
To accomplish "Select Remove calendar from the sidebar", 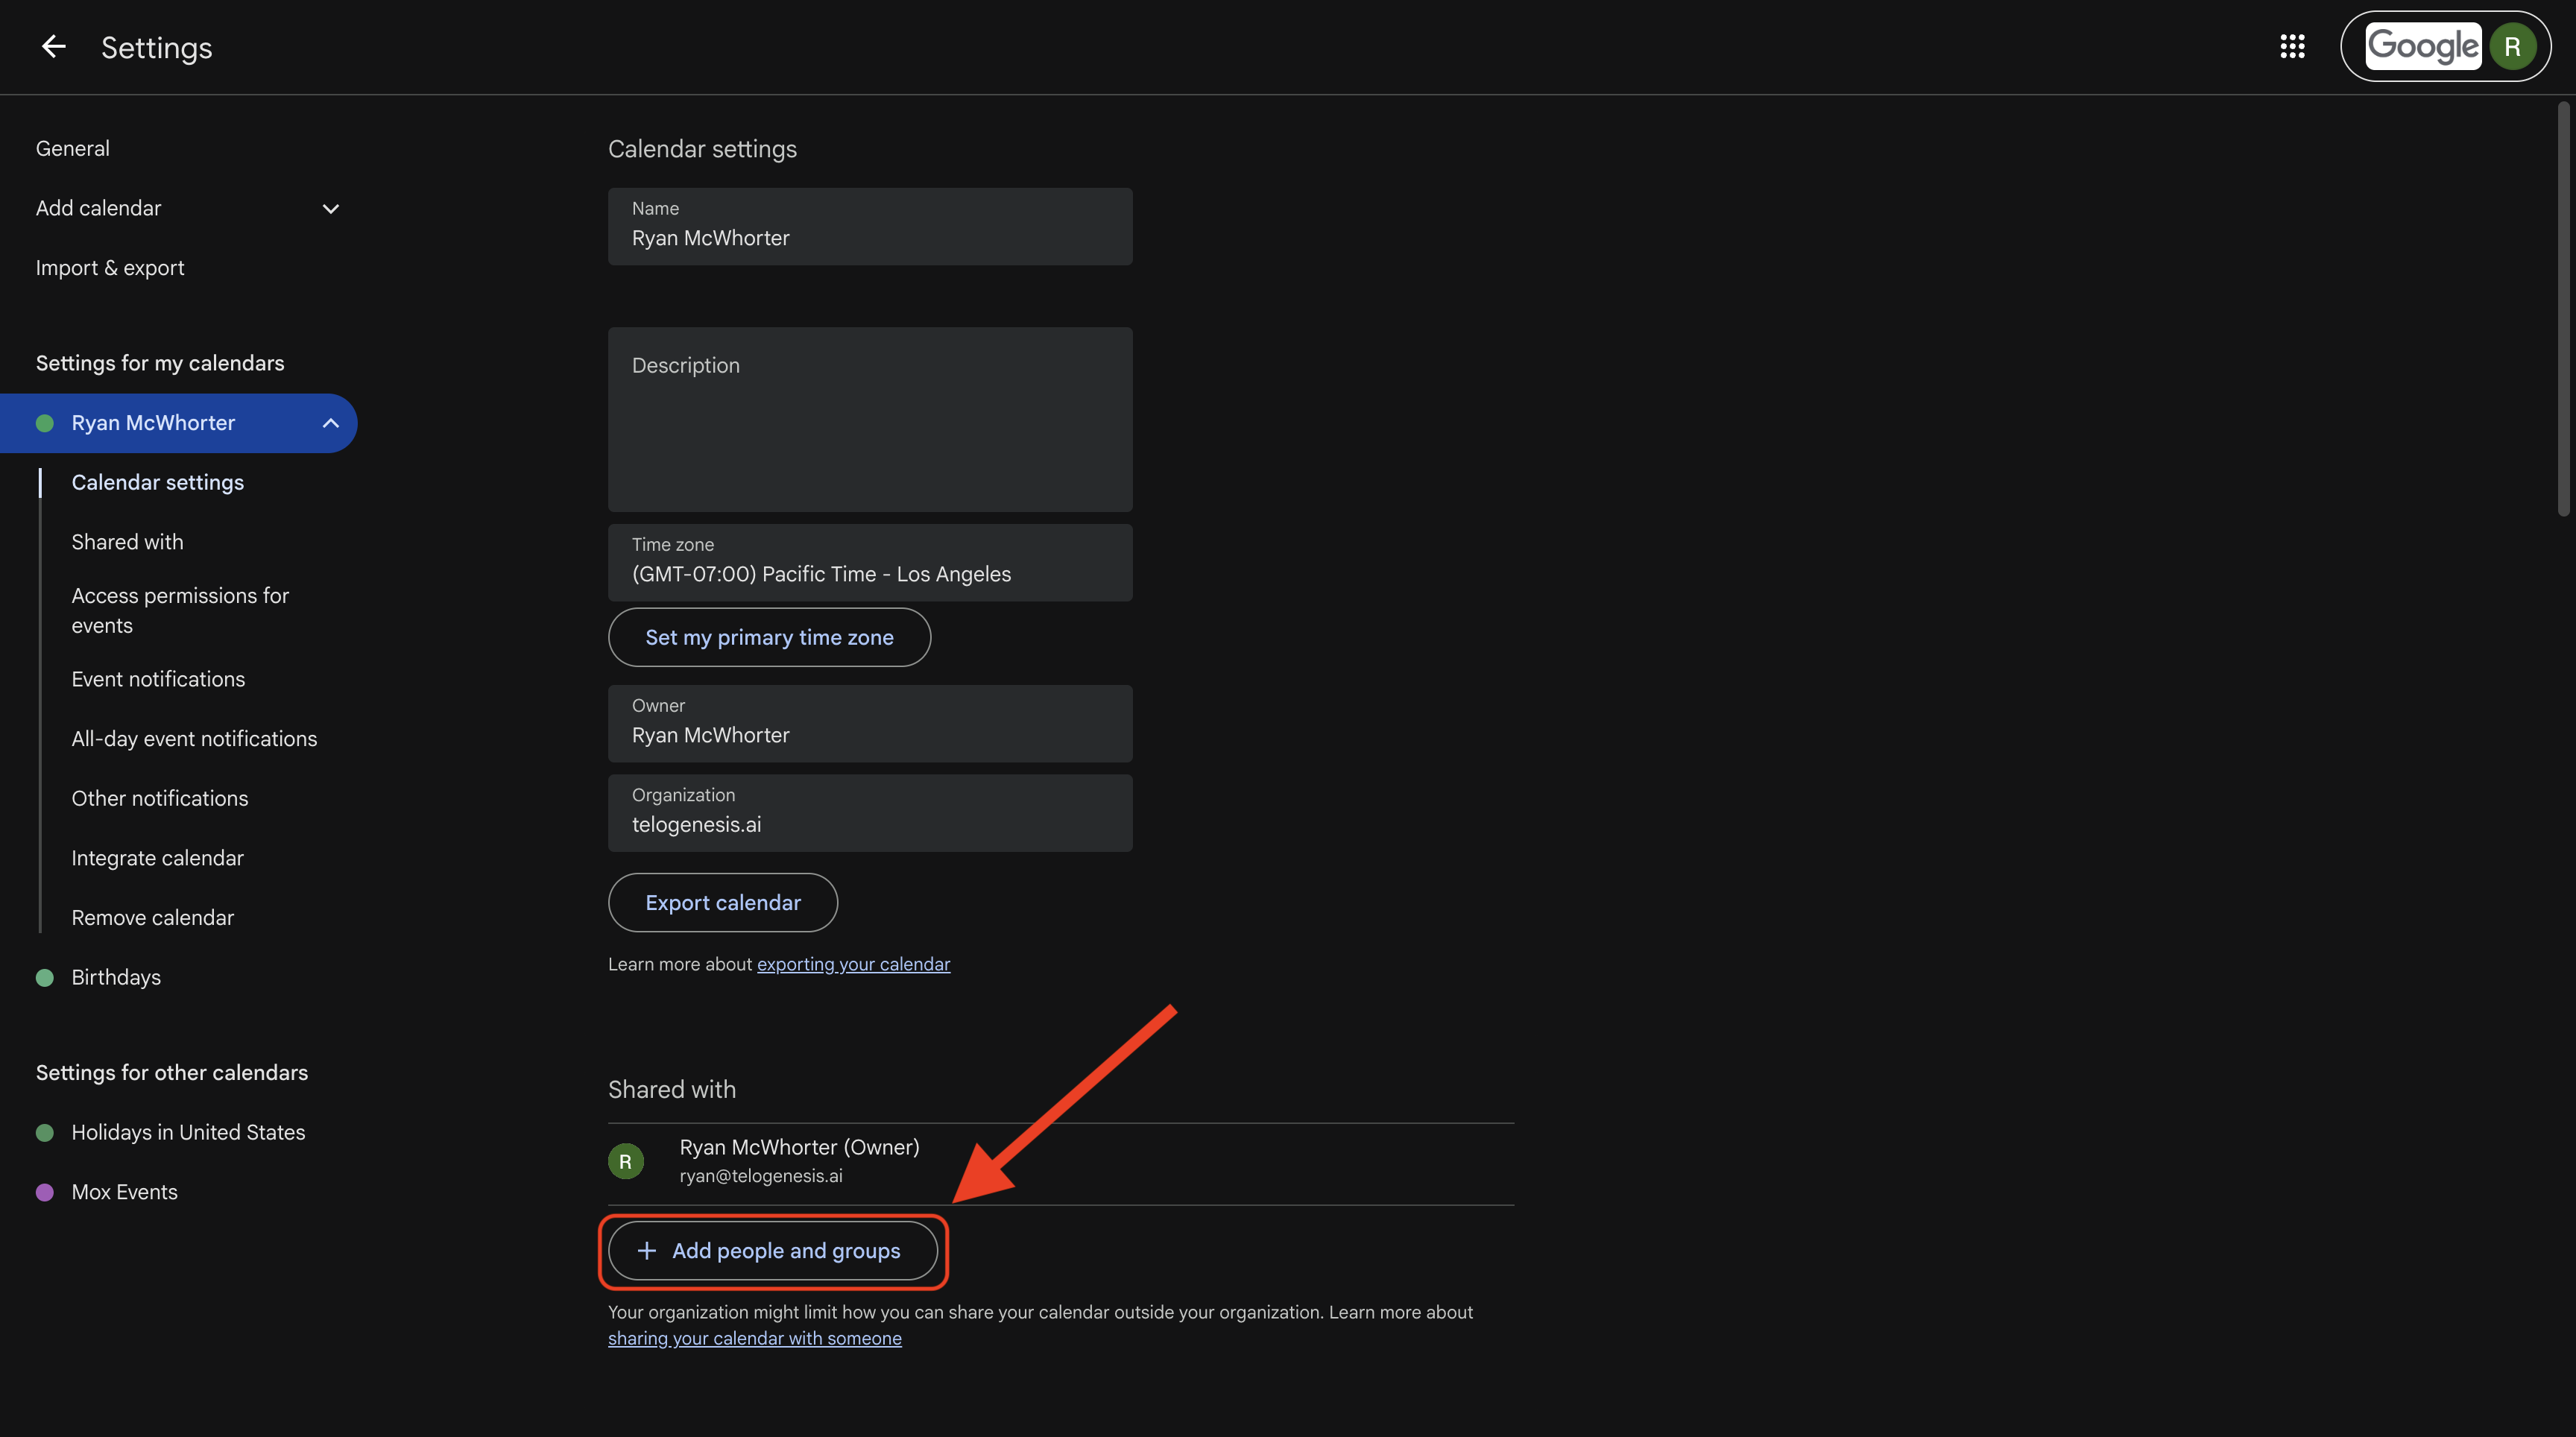I will click(152, 916).
